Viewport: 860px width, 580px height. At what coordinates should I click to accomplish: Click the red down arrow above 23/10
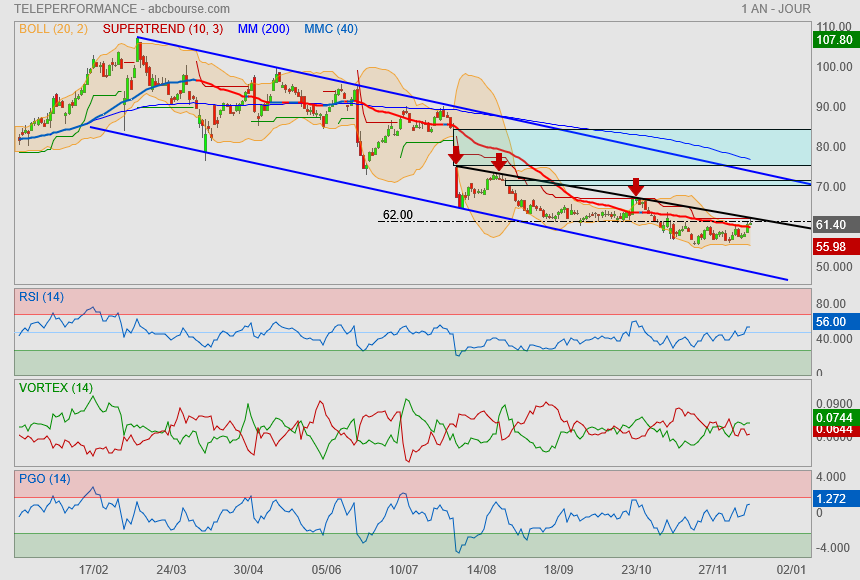635,187
